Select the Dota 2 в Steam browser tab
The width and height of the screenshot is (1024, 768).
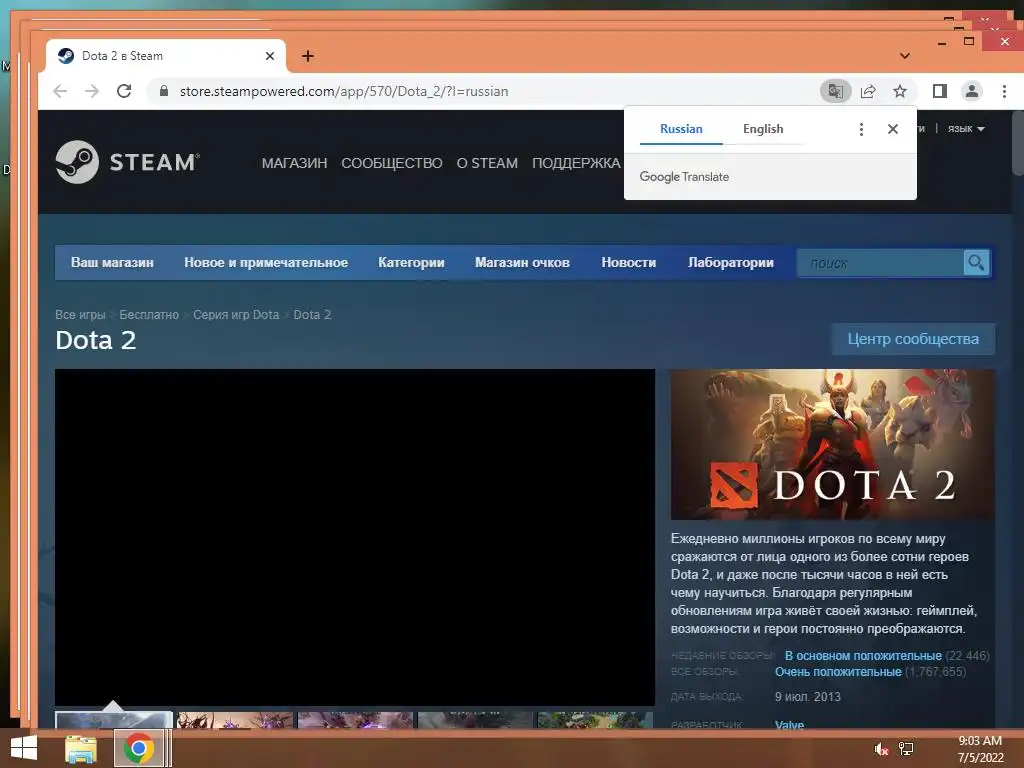pos(166,56)
